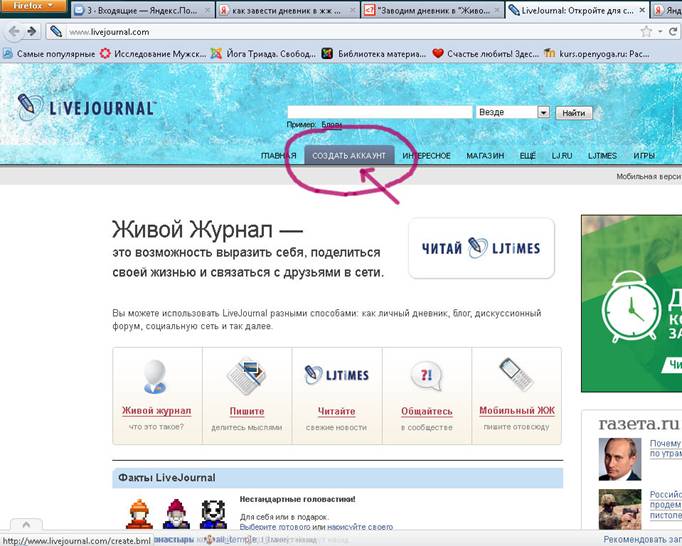Reload page using refresh icon

(x=673, y=31)
